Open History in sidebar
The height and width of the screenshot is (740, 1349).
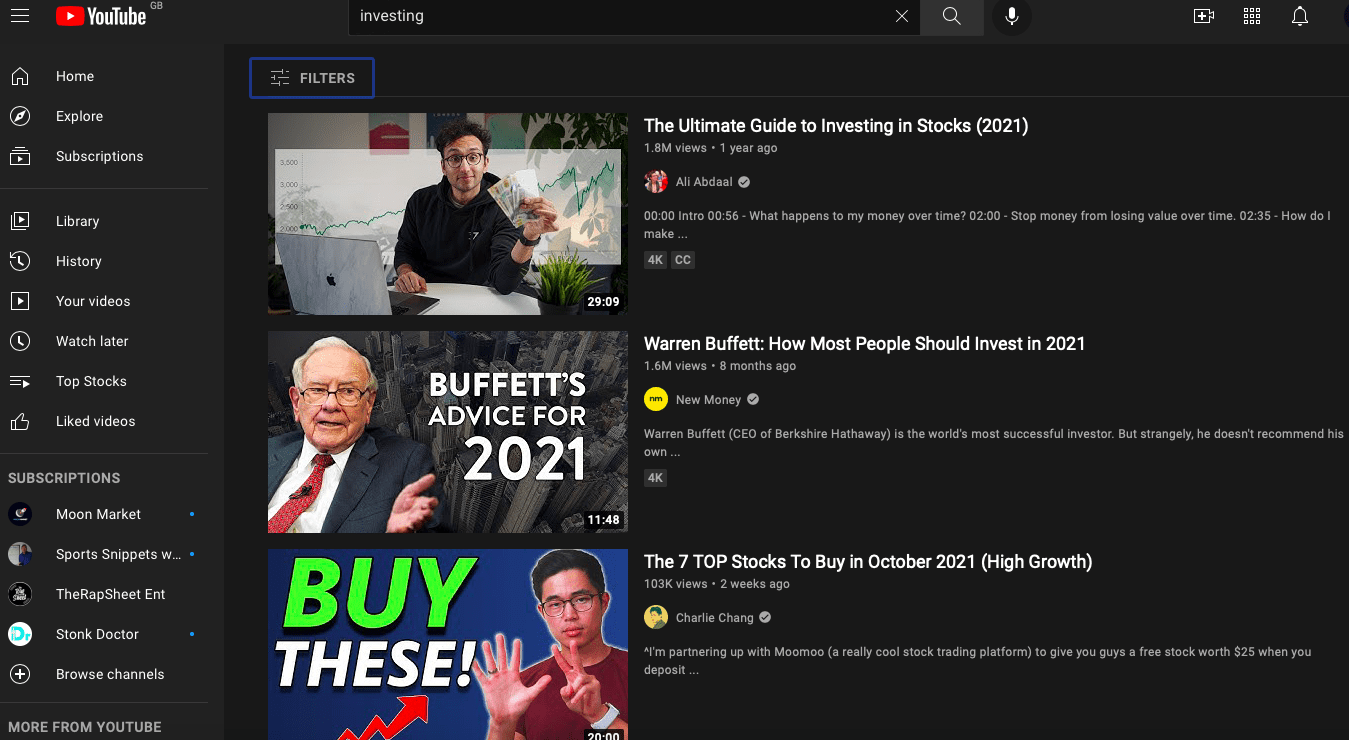tap(104, 261)
